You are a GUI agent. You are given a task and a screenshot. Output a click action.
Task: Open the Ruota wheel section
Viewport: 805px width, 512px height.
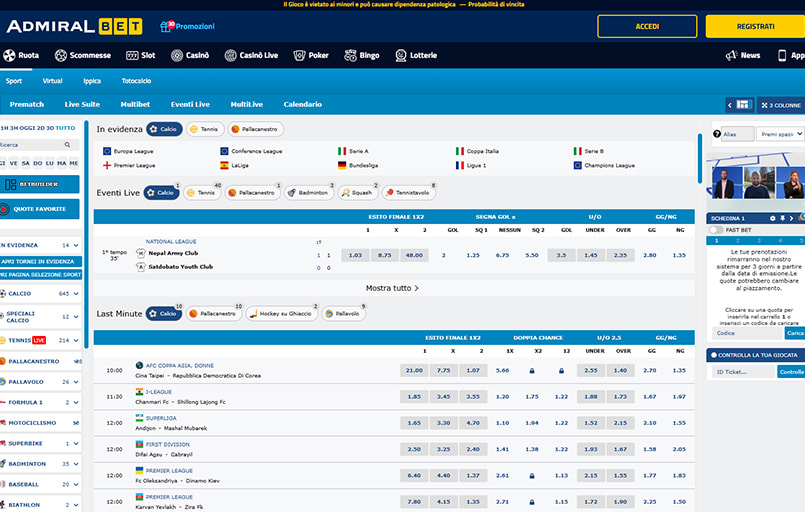[x=21, y=56]
